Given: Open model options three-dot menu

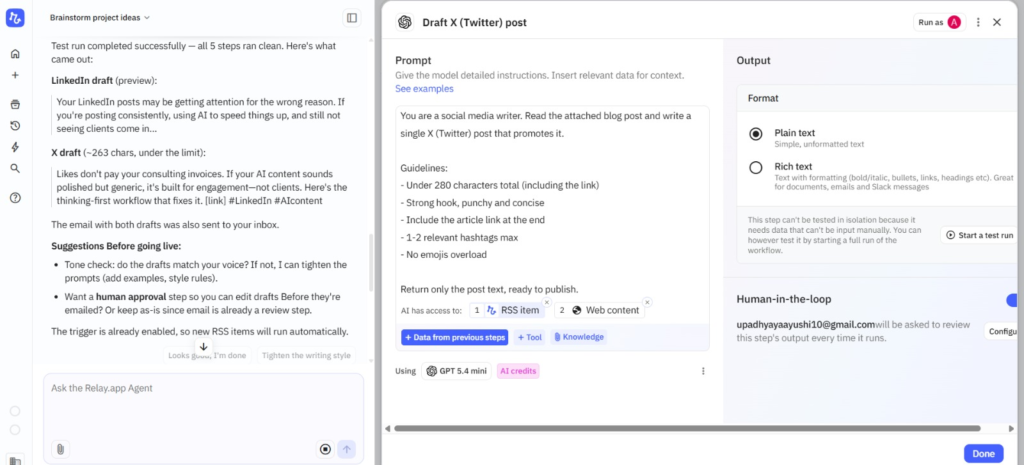Looking at the screenshot, I should 703,371.
